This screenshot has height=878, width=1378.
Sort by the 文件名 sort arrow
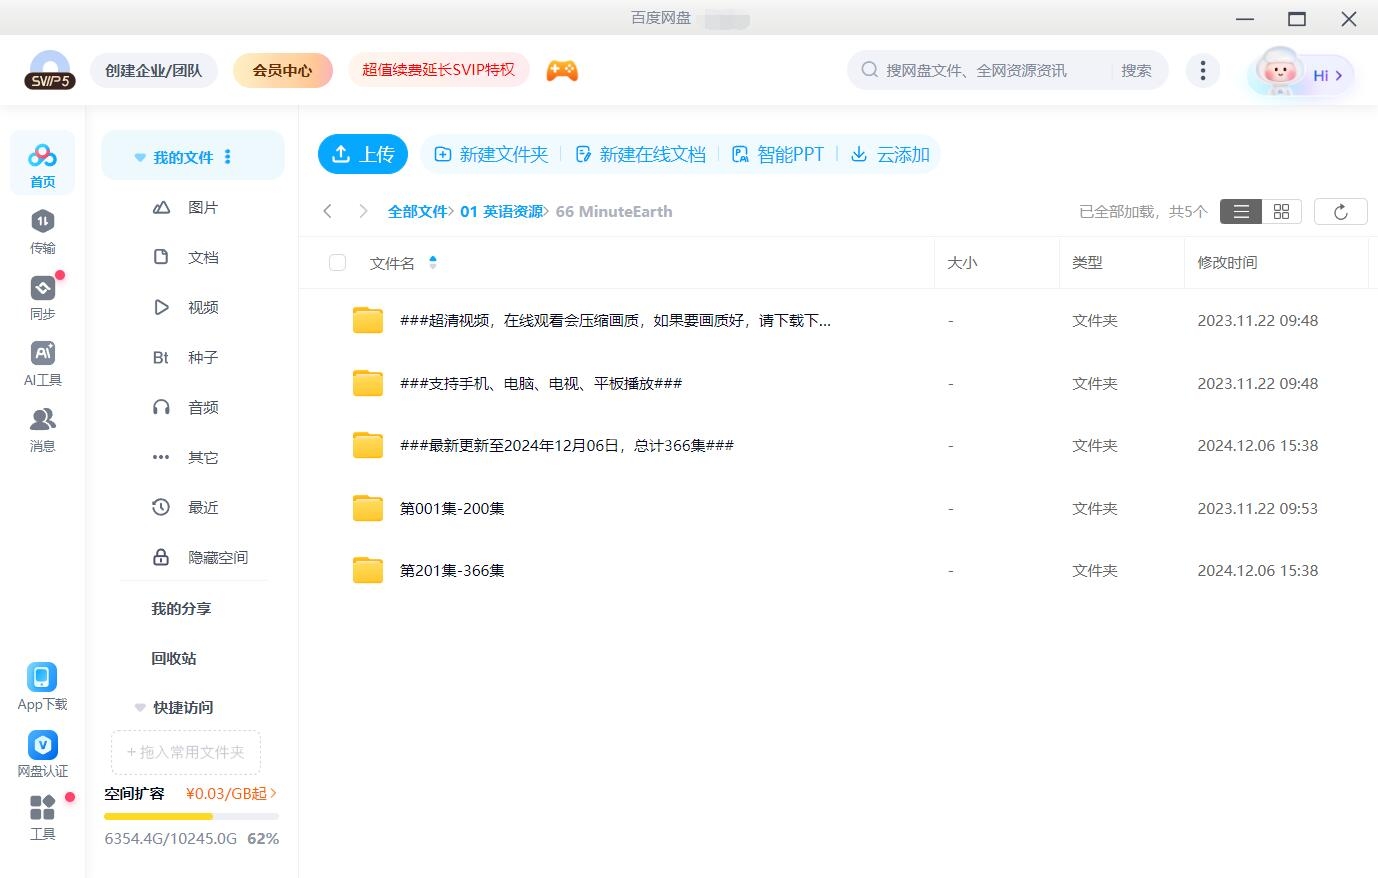[x=433, y=262]
